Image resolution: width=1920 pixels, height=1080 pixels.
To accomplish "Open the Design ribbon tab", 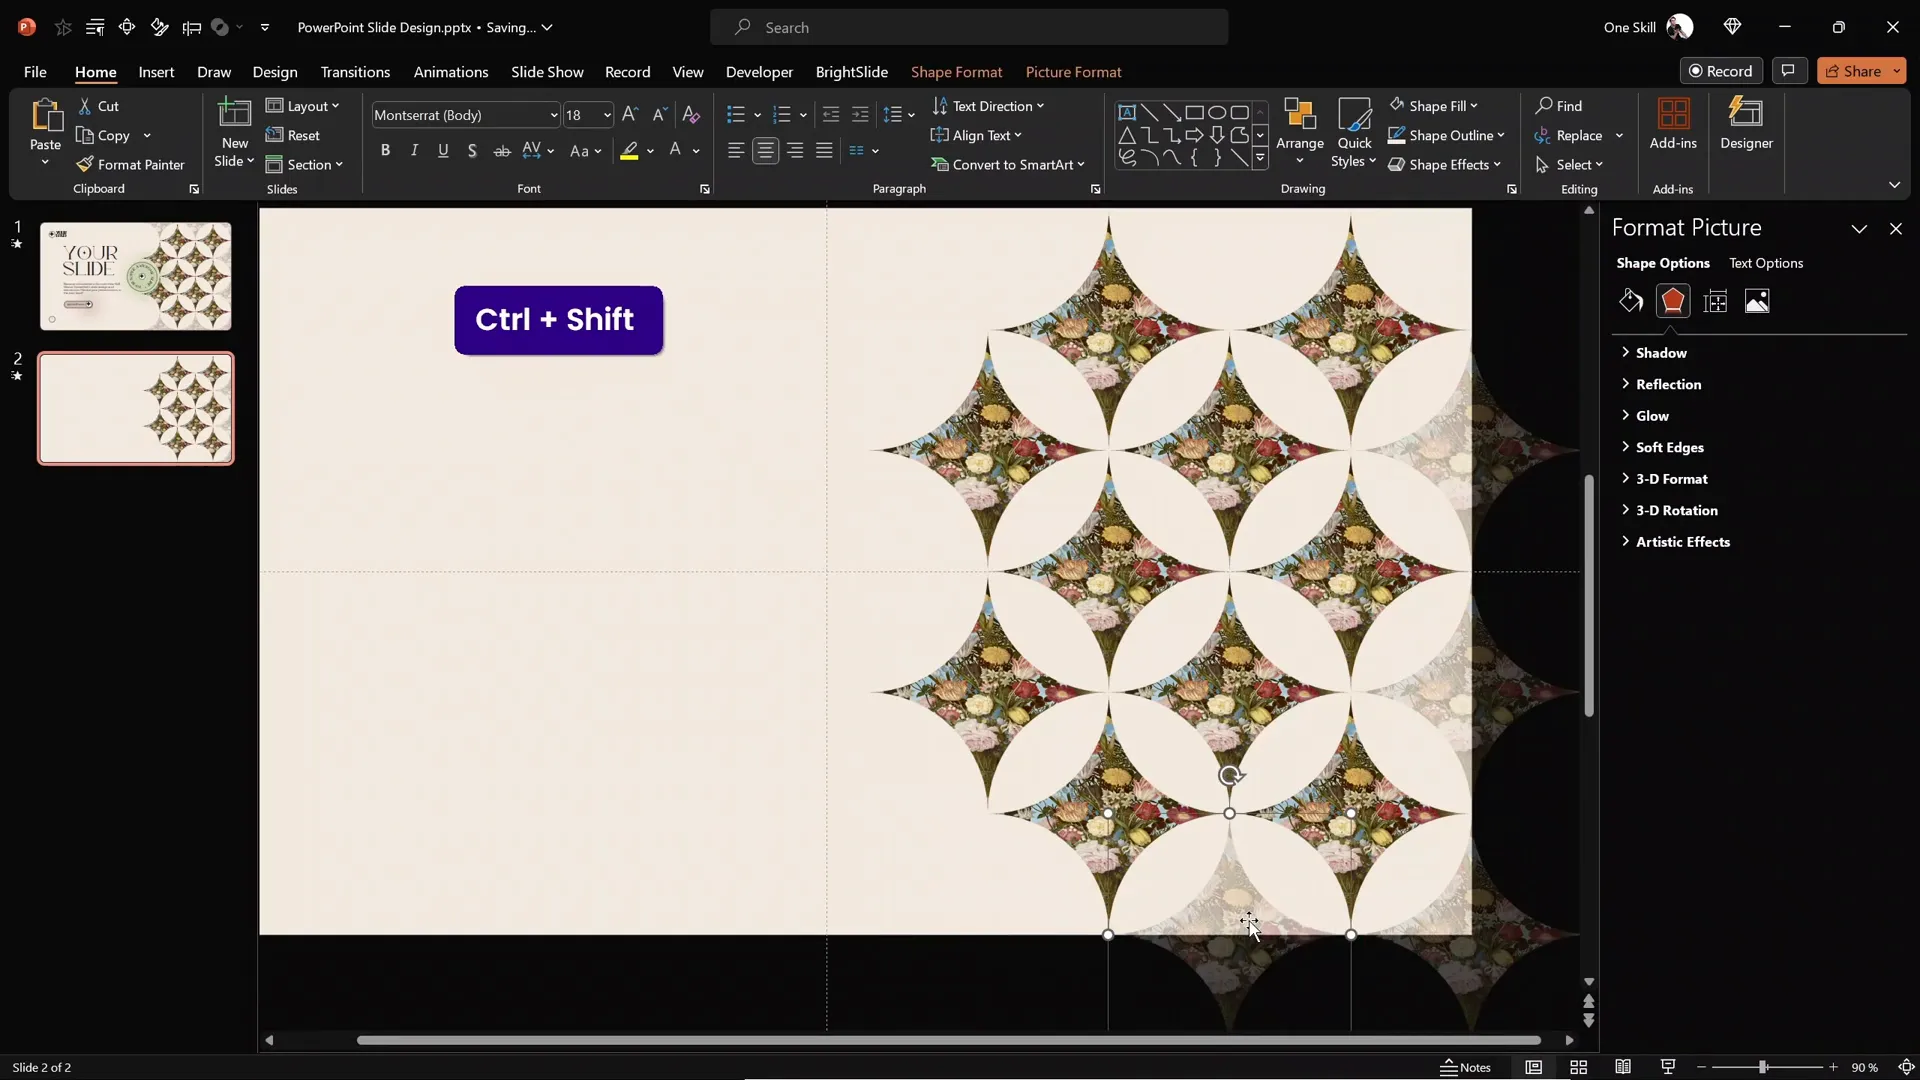I will [x=275, y=72].
